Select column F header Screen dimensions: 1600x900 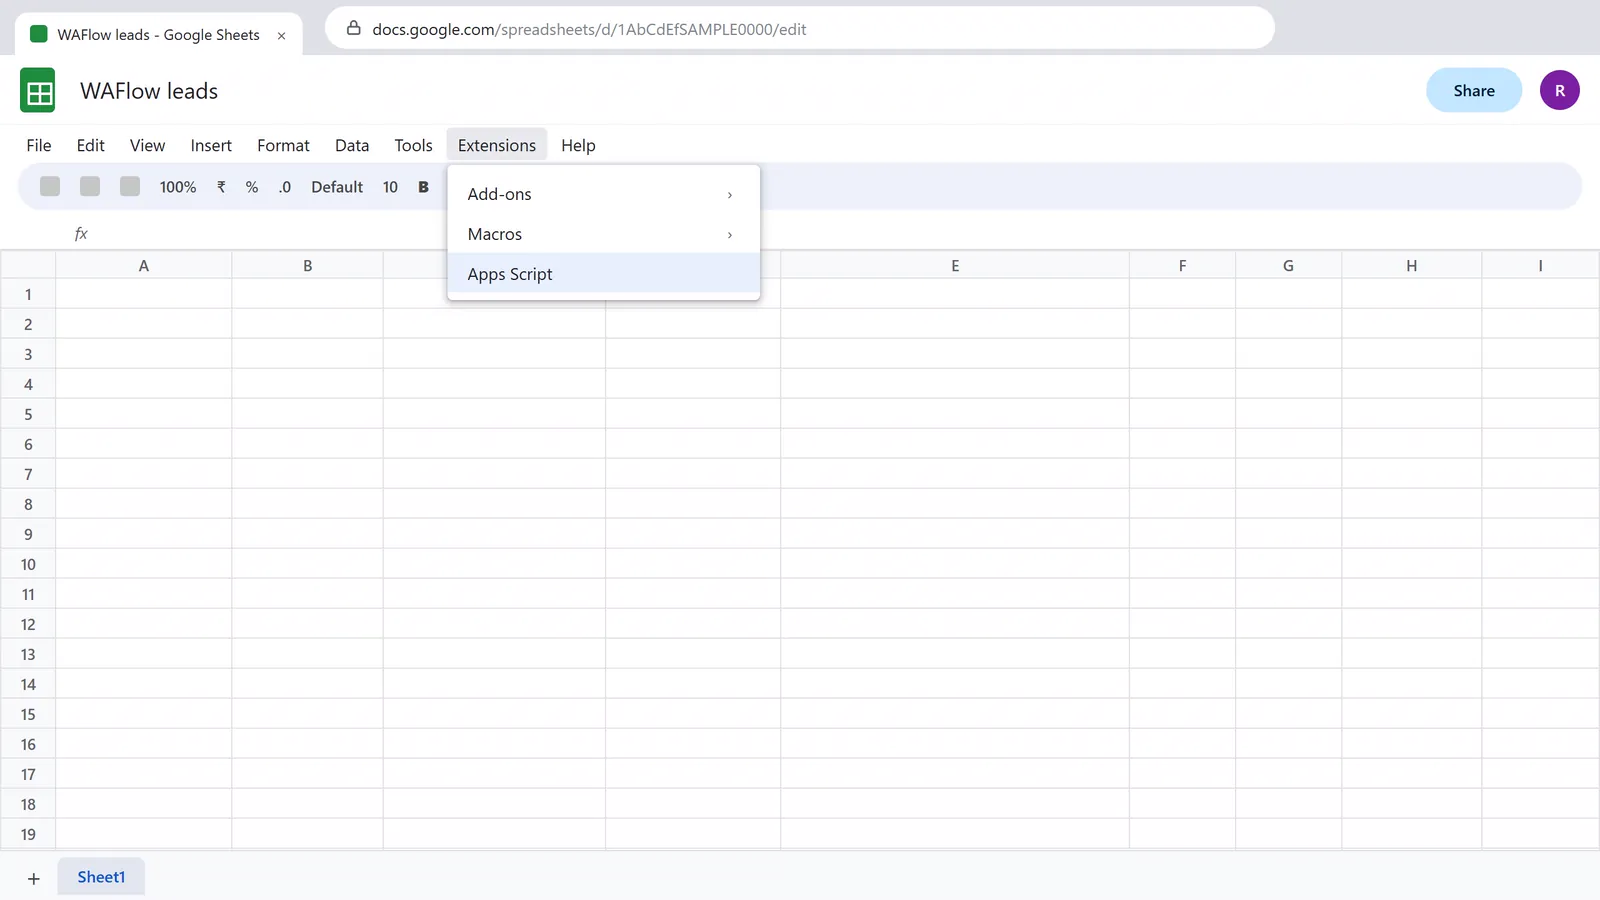pos(1182,265)
